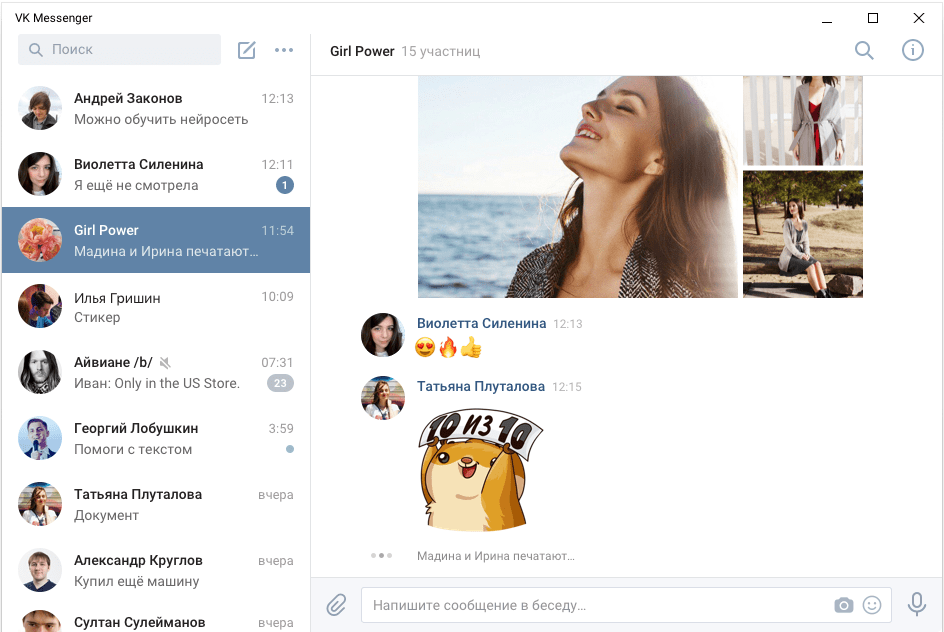The image size is (944, 632).
Task: Open the emoji smiley picker
Action: (872, 605)
